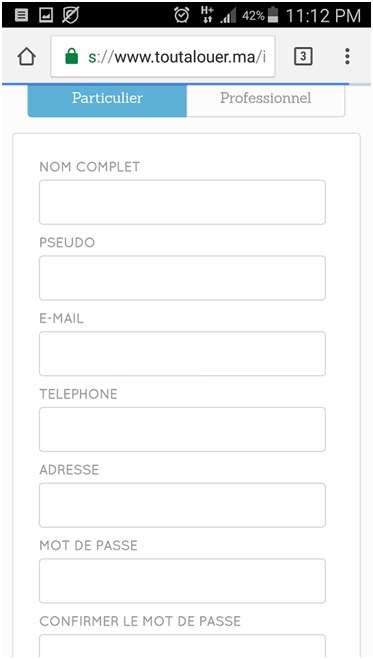Focus the Mot de Passe field
Viewport: 373px width, 659px height.
(x=182, y=580)
